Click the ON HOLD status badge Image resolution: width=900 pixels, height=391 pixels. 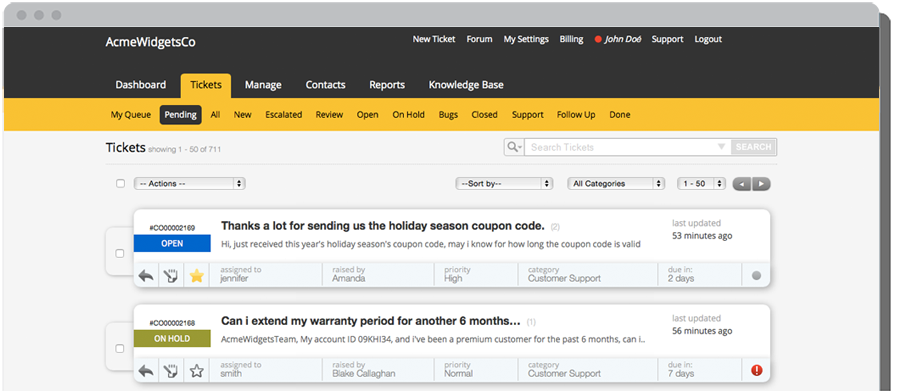pyautogui.click(x=172, y=339)
